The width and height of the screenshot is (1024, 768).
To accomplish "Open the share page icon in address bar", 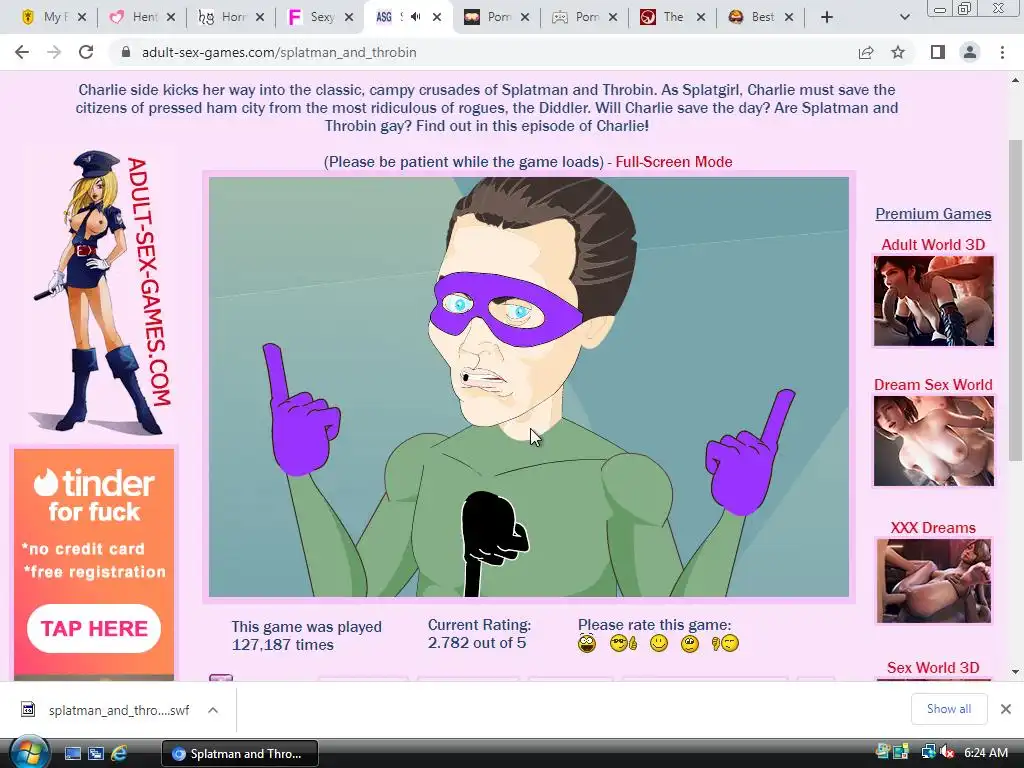I will (x=866, y=52).
